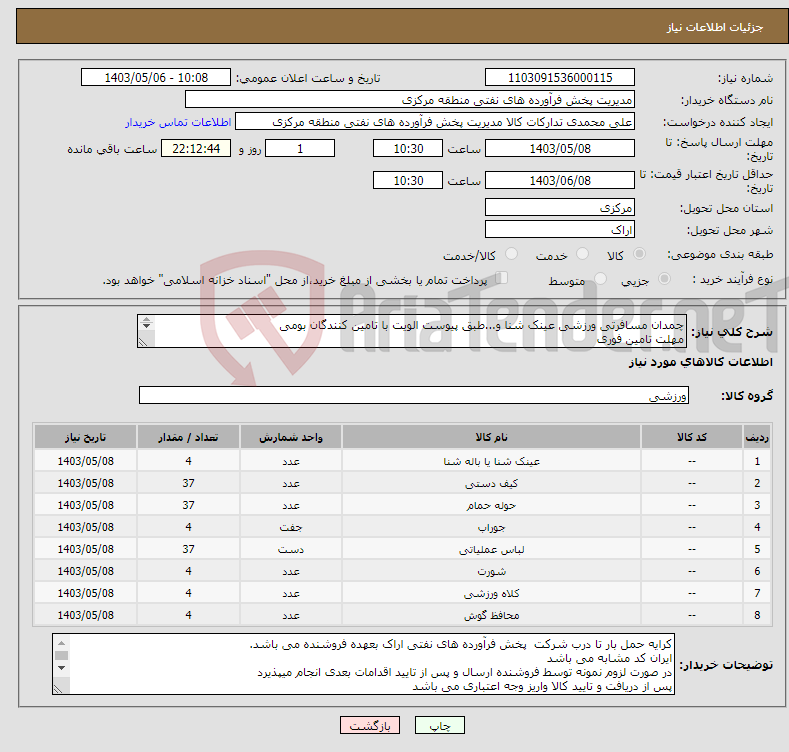This screenshot has width=789, height=752.
Task: Click up arrow of buyer notes scrollbar
Action: pos(61,643)
